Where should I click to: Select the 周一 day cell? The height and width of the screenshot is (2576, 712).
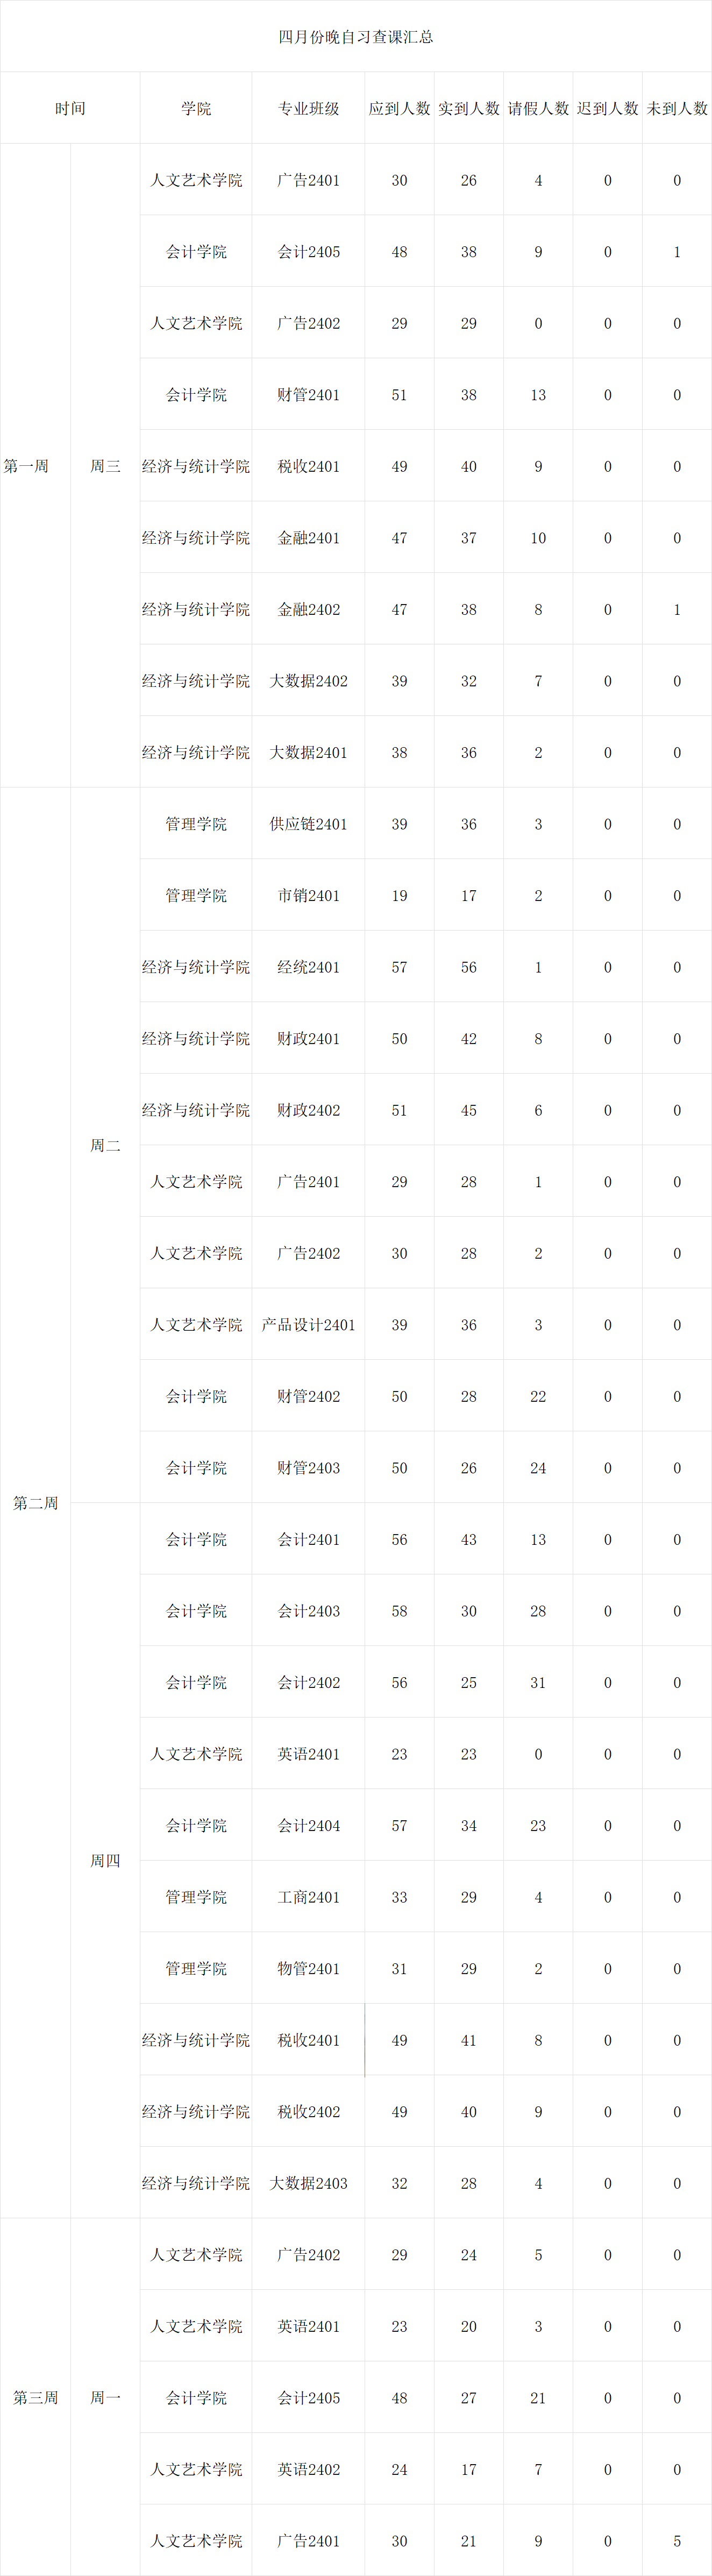pos(105,2398)
